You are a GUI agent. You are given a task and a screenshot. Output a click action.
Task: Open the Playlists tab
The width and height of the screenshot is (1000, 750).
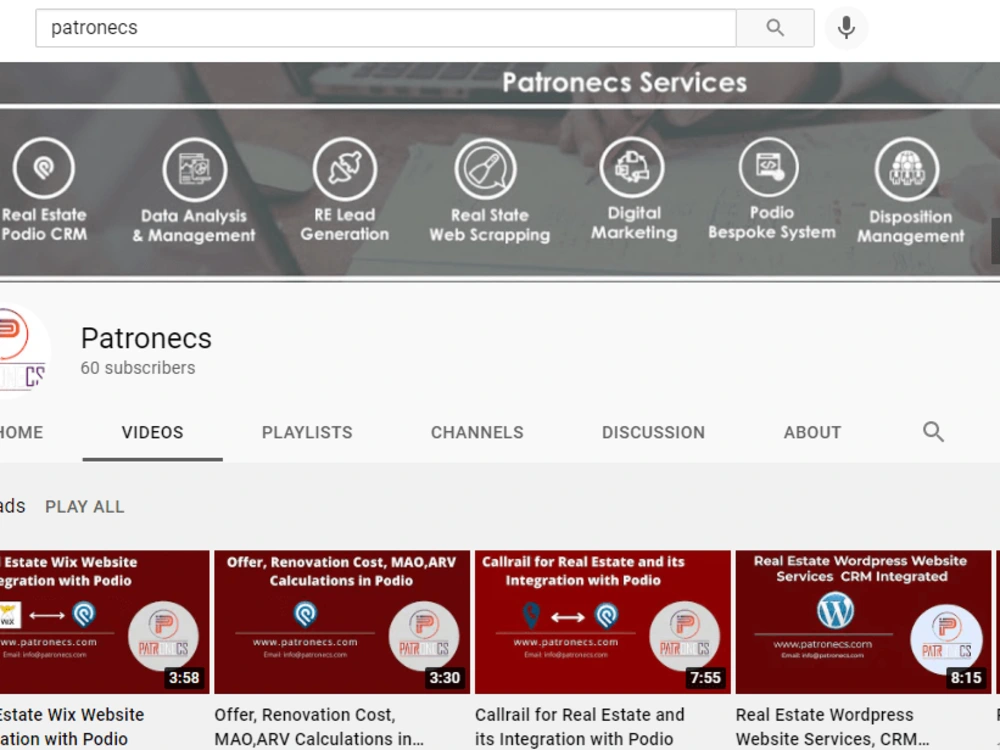(307, 432)
